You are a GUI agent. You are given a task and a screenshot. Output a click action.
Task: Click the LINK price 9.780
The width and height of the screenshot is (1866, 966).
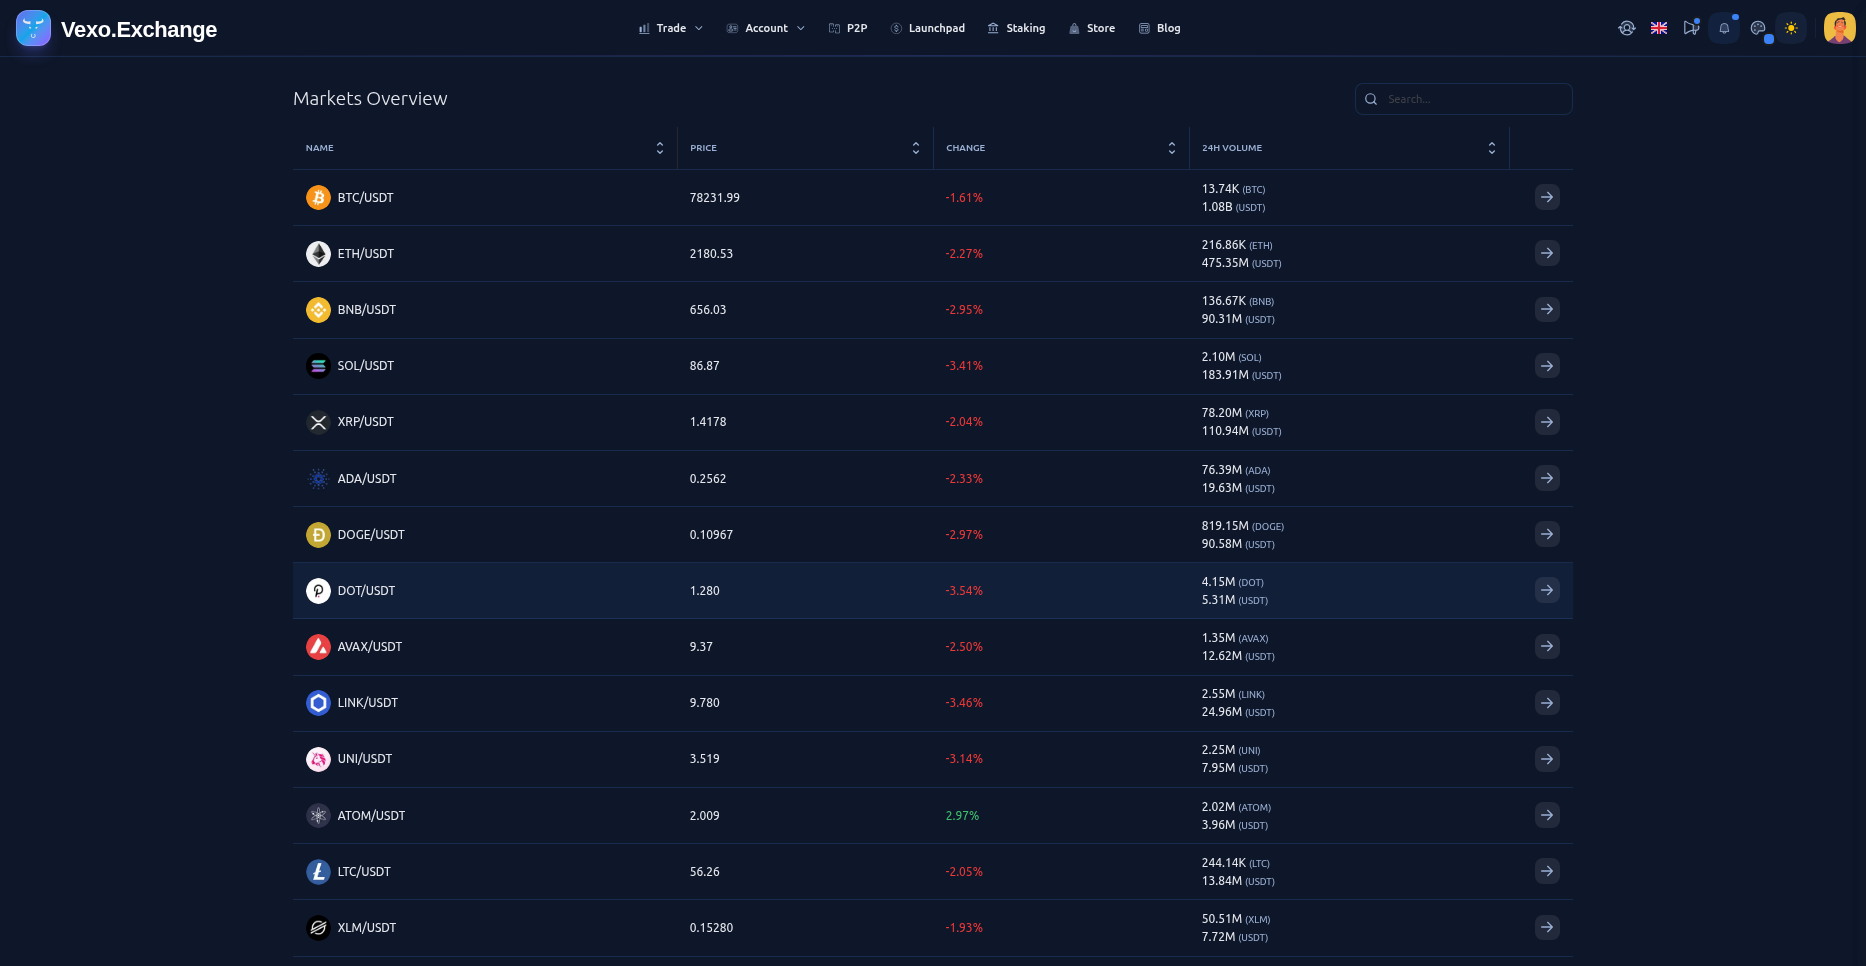[x=704, y=703]
